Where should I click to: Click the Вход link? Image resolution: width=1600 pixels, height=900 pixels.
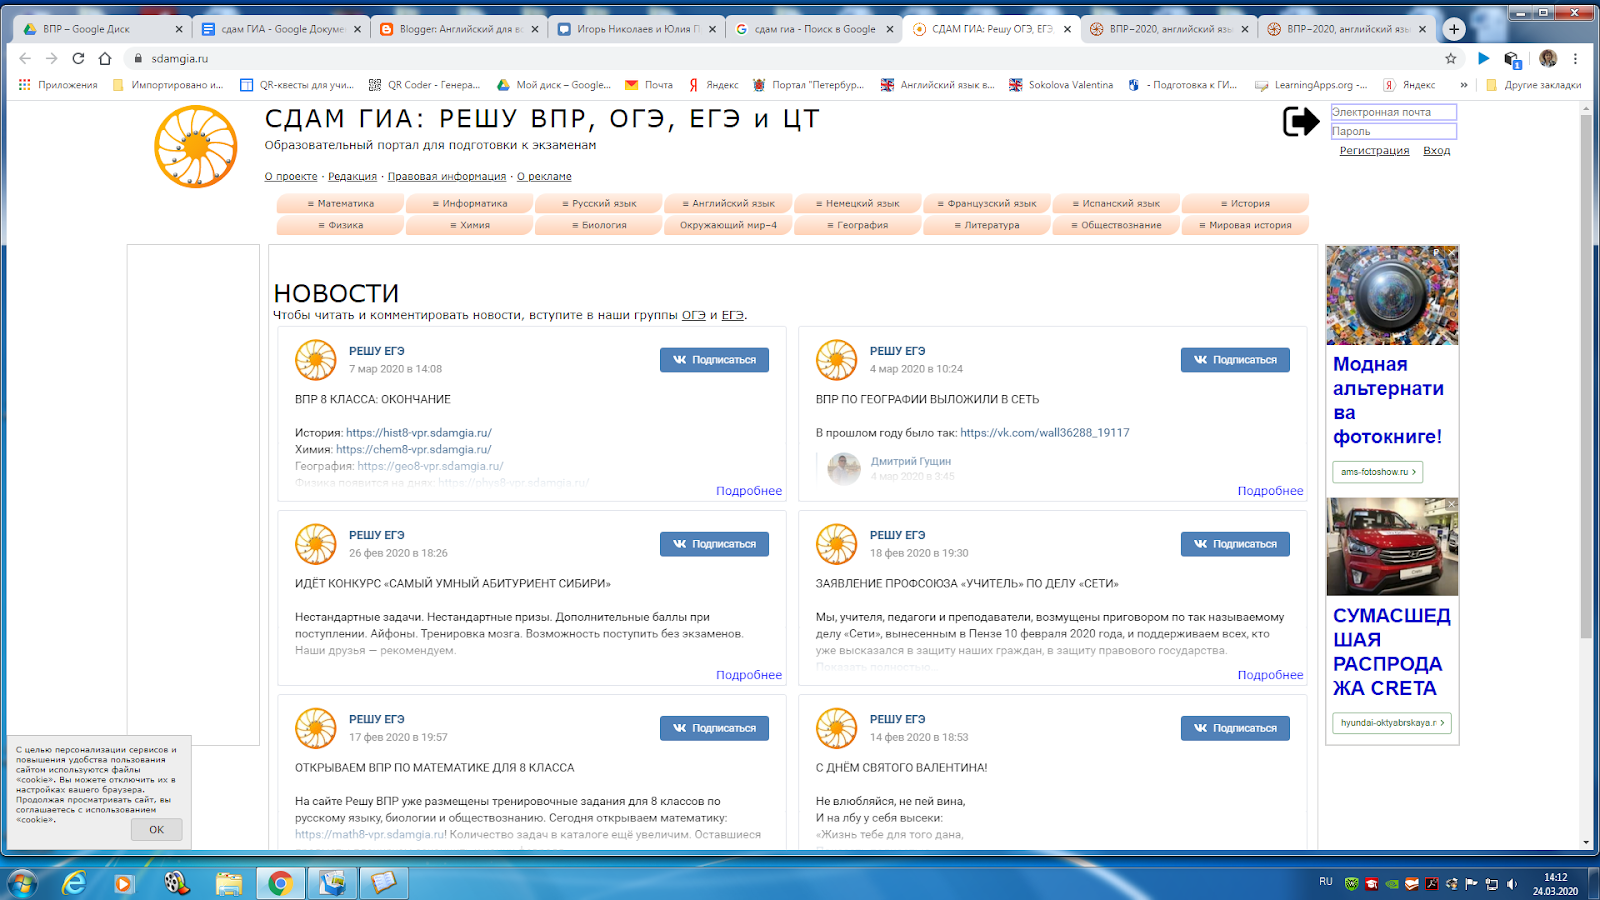click(x=1436, y=151)
